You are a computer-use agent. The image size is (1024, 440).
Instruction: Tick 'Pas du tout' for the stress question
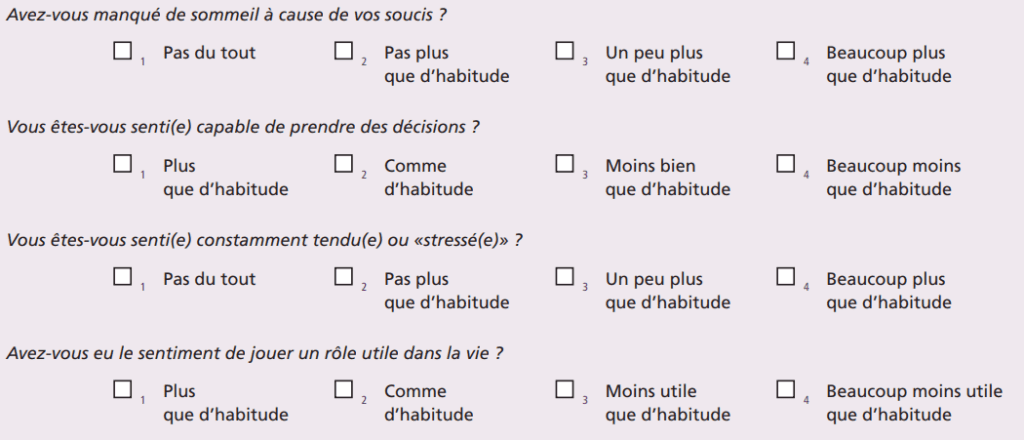point(123,277)
